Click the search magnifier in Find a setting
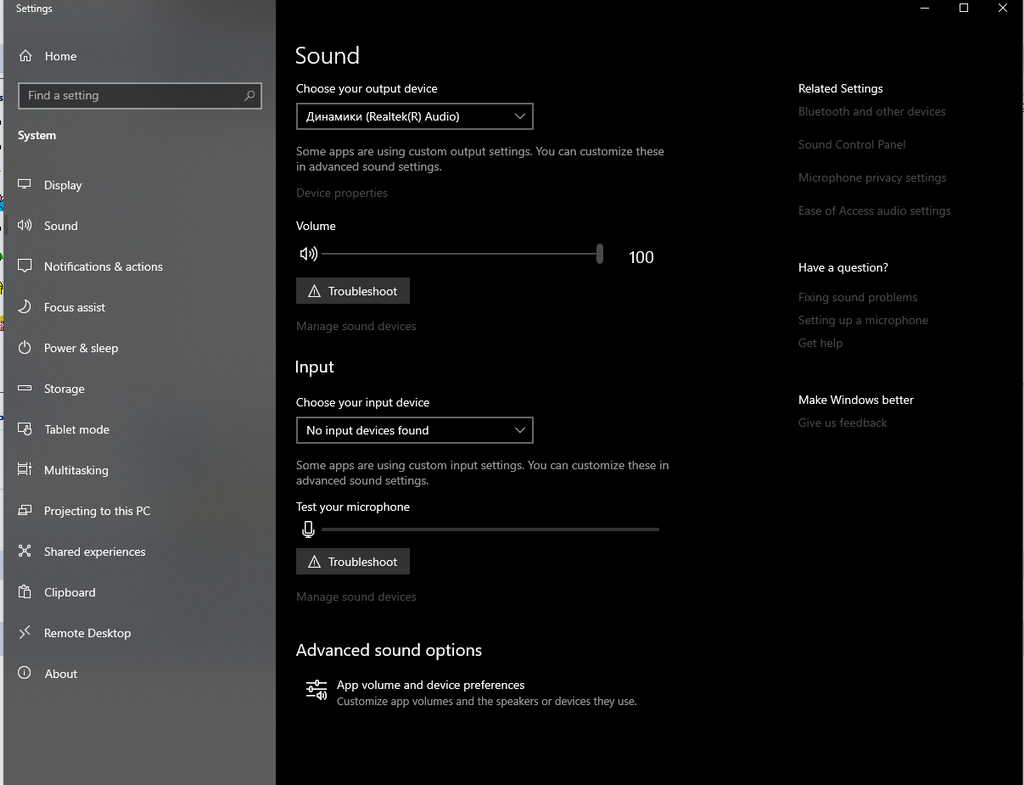 [x=250, y=96]
